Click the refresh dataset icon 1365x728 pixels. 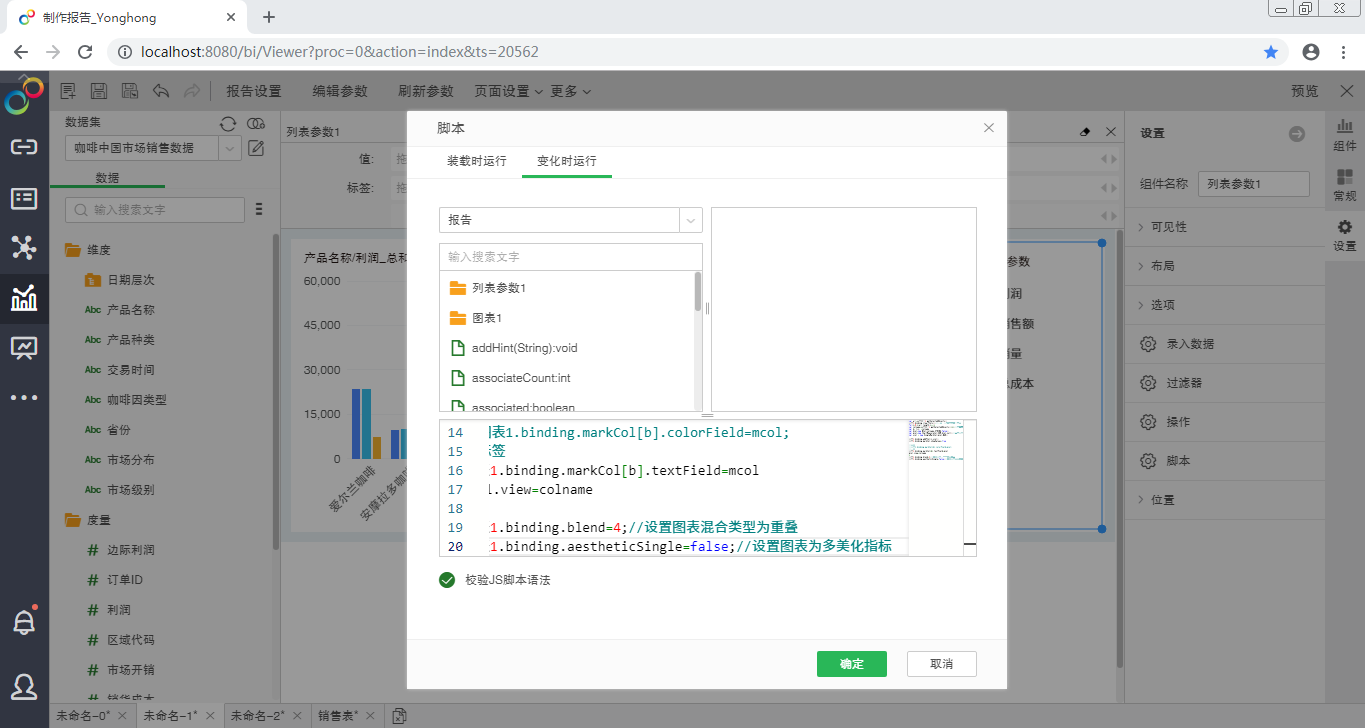228,123
